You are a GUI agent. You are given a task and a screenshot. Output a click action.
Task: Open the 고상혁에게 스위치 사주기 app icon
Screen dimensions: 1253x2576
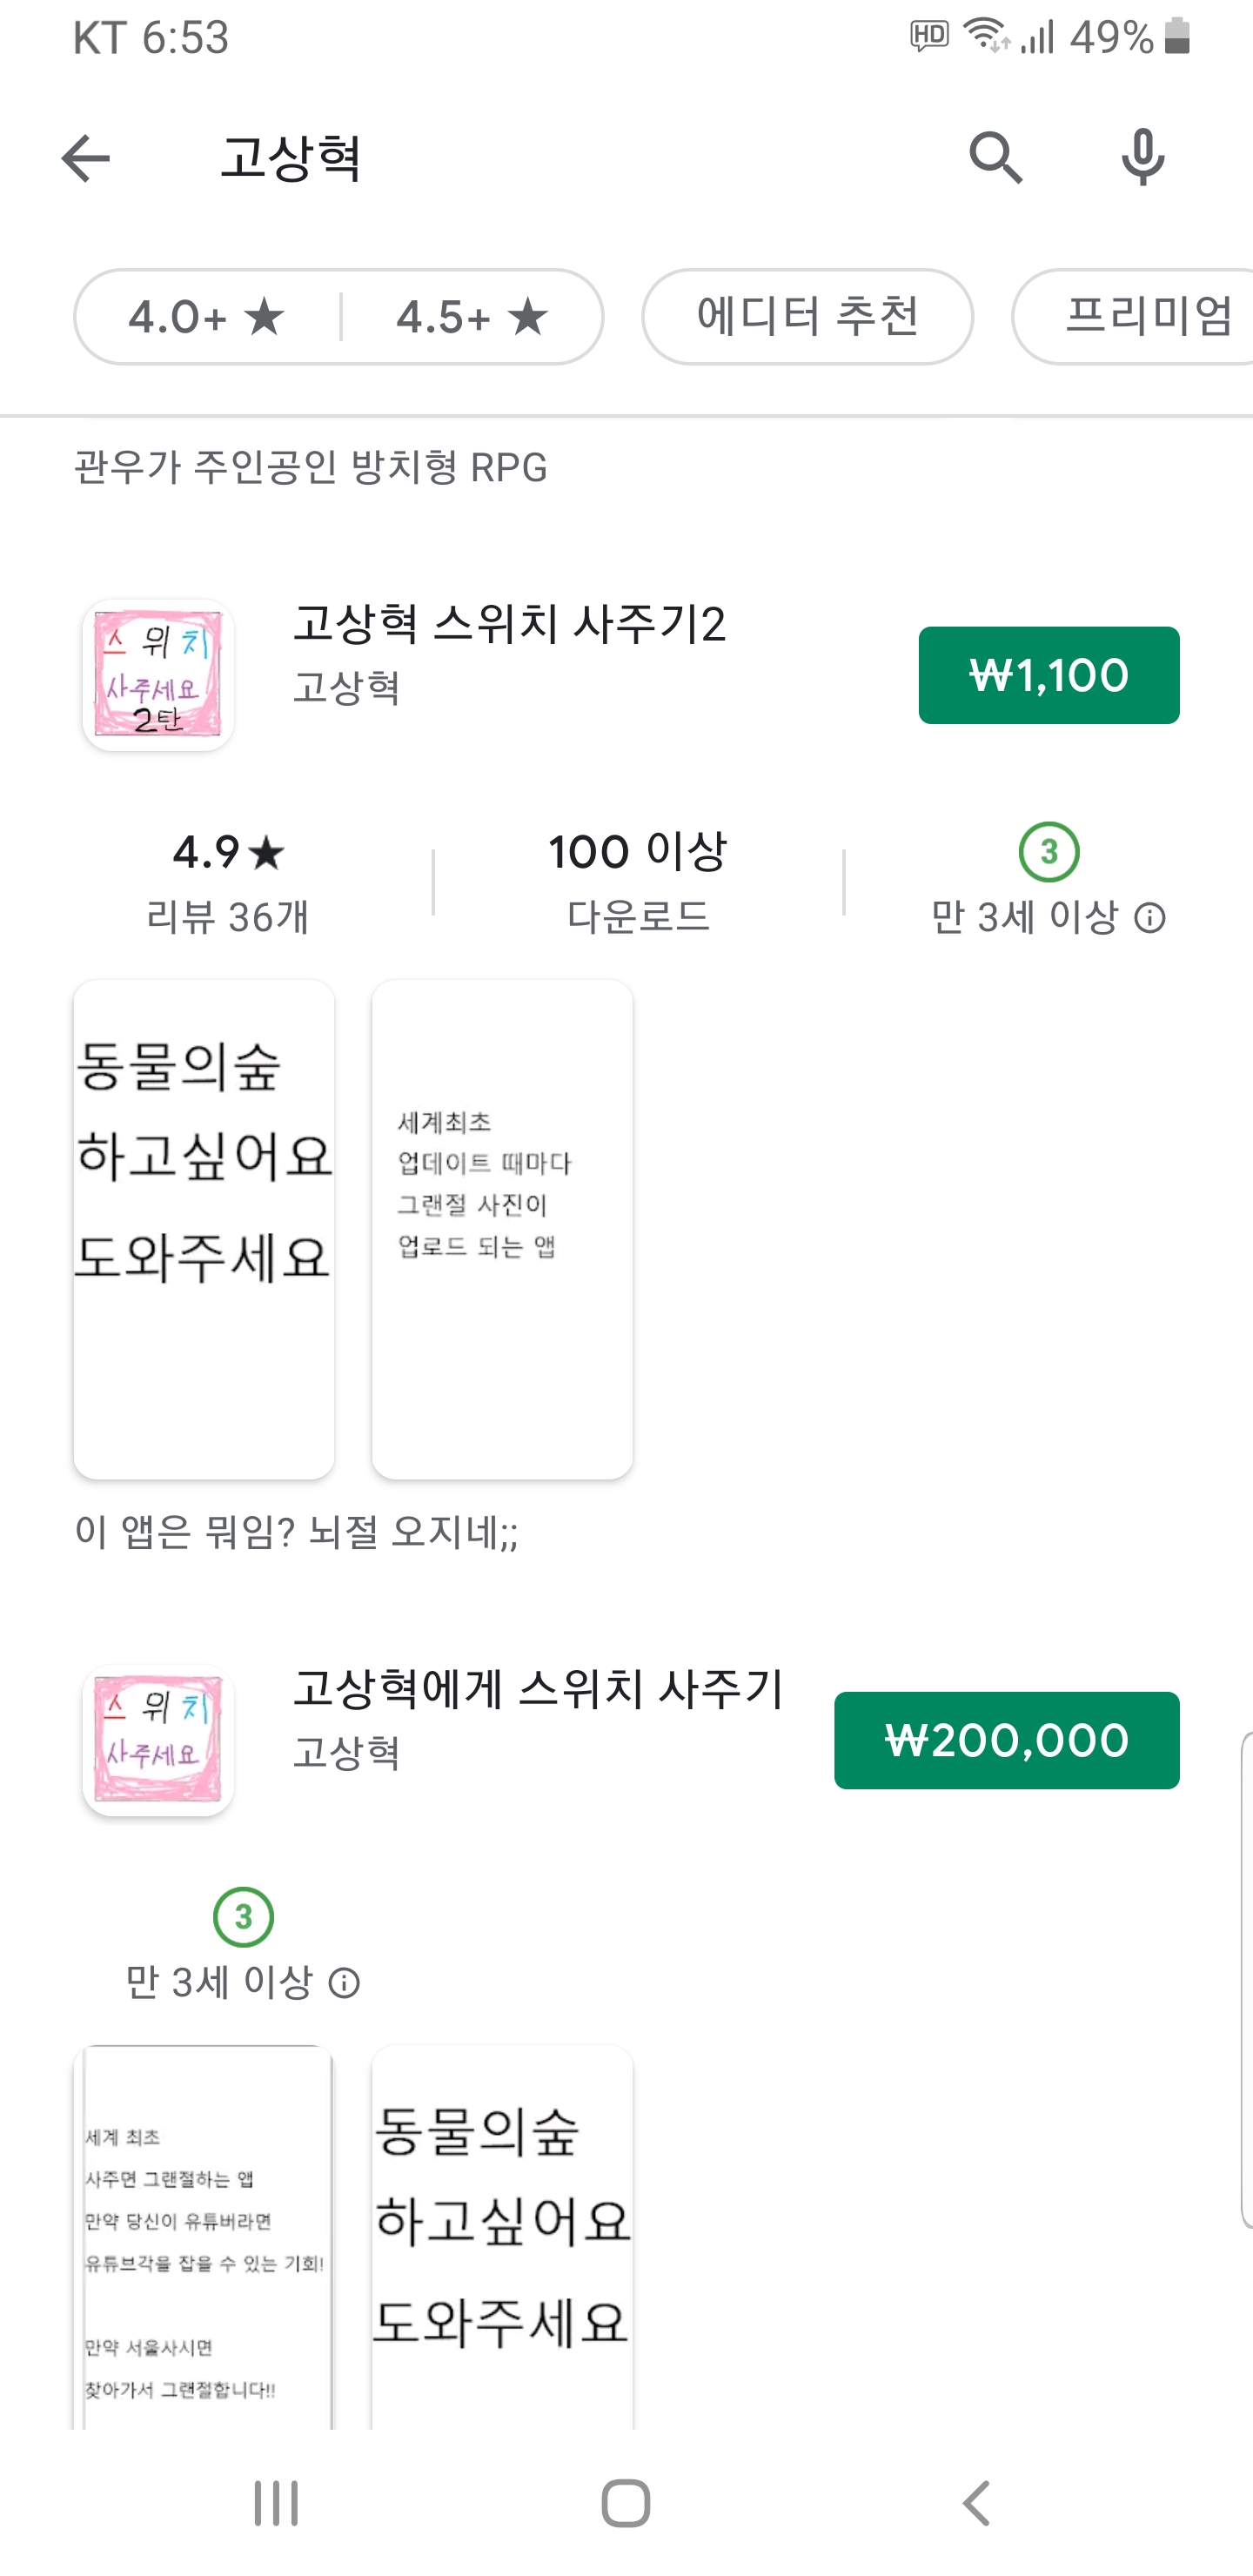click(158, 1740)
